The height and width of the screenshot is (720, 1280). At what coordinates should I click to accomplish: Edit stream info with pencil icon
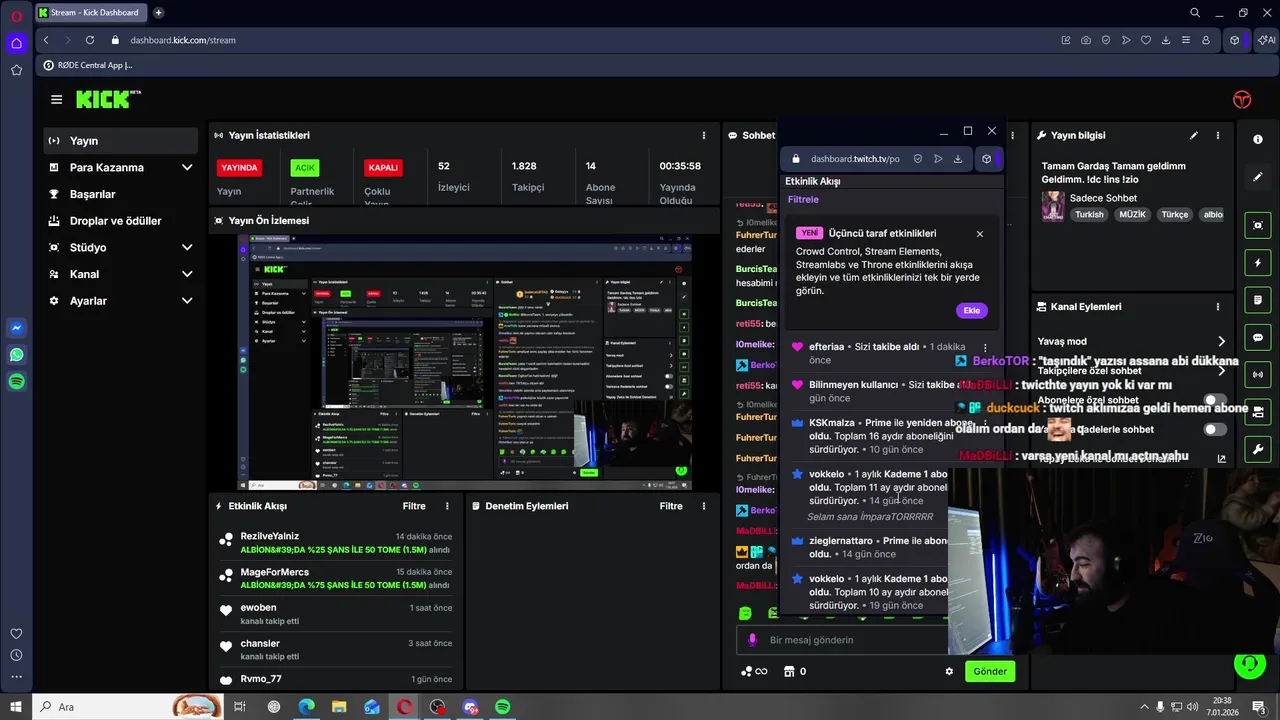1193,135
